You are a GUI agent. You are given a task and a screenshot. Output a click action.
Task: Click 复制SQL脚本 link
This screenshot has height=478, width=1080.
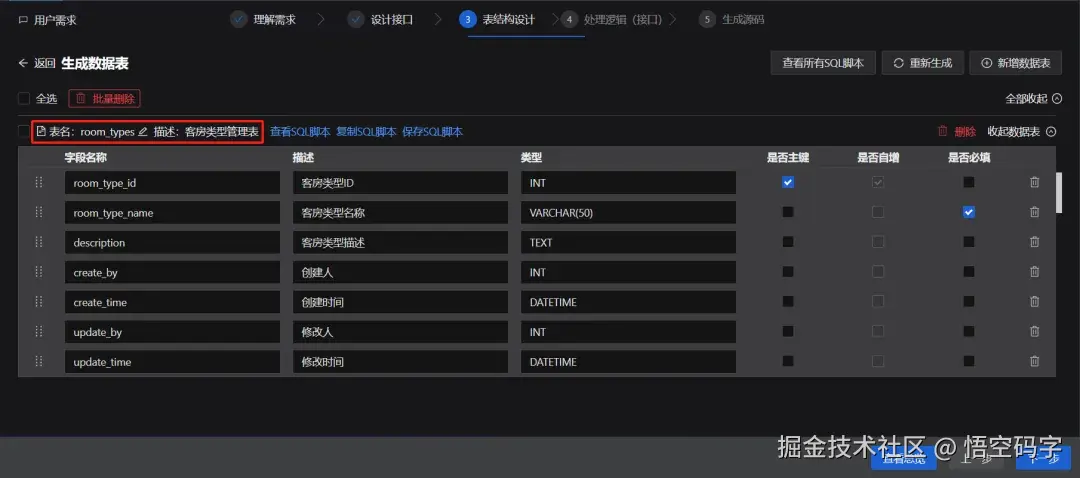(366, 132)
